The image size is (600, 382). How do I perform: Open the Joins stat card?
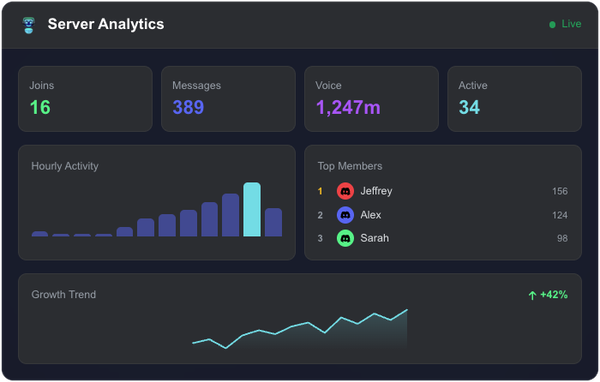pyautogui.click(x=85, y=99)
